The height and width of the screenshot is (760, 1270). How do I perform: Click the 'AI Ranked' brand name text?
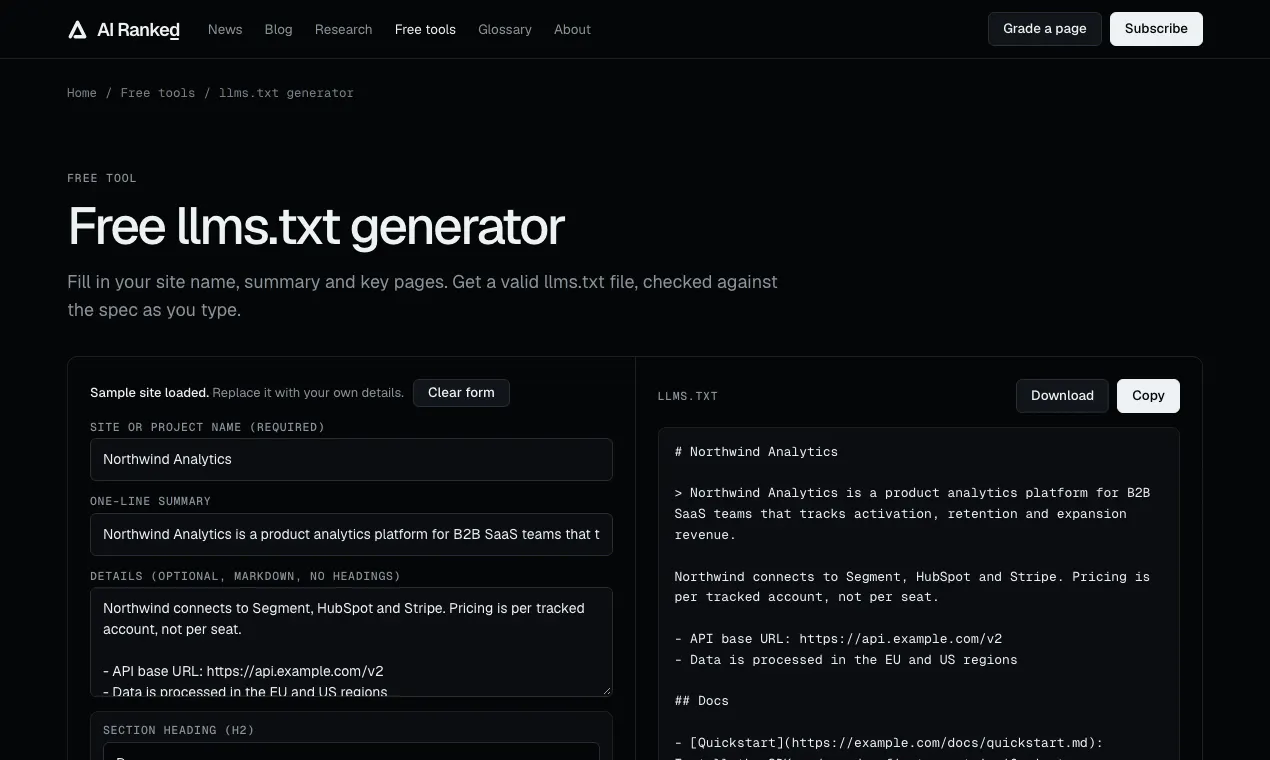tap(138, 30)
